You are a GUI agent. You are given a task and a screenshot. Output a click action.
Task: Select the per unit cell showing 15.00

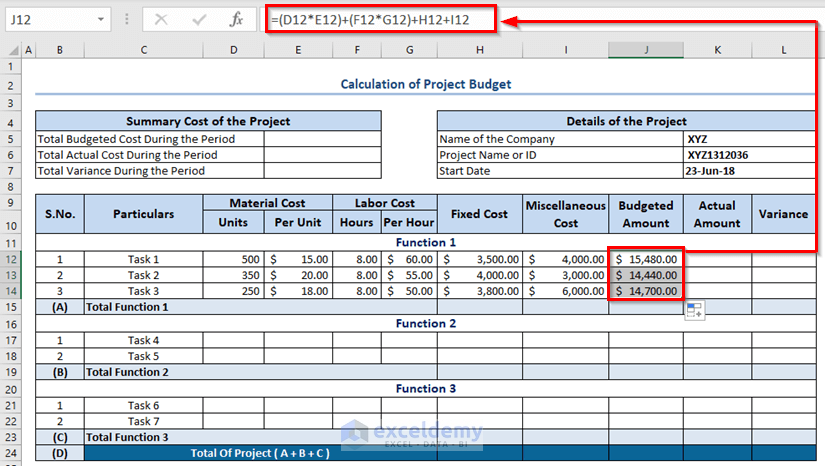[x=298, y=259]
